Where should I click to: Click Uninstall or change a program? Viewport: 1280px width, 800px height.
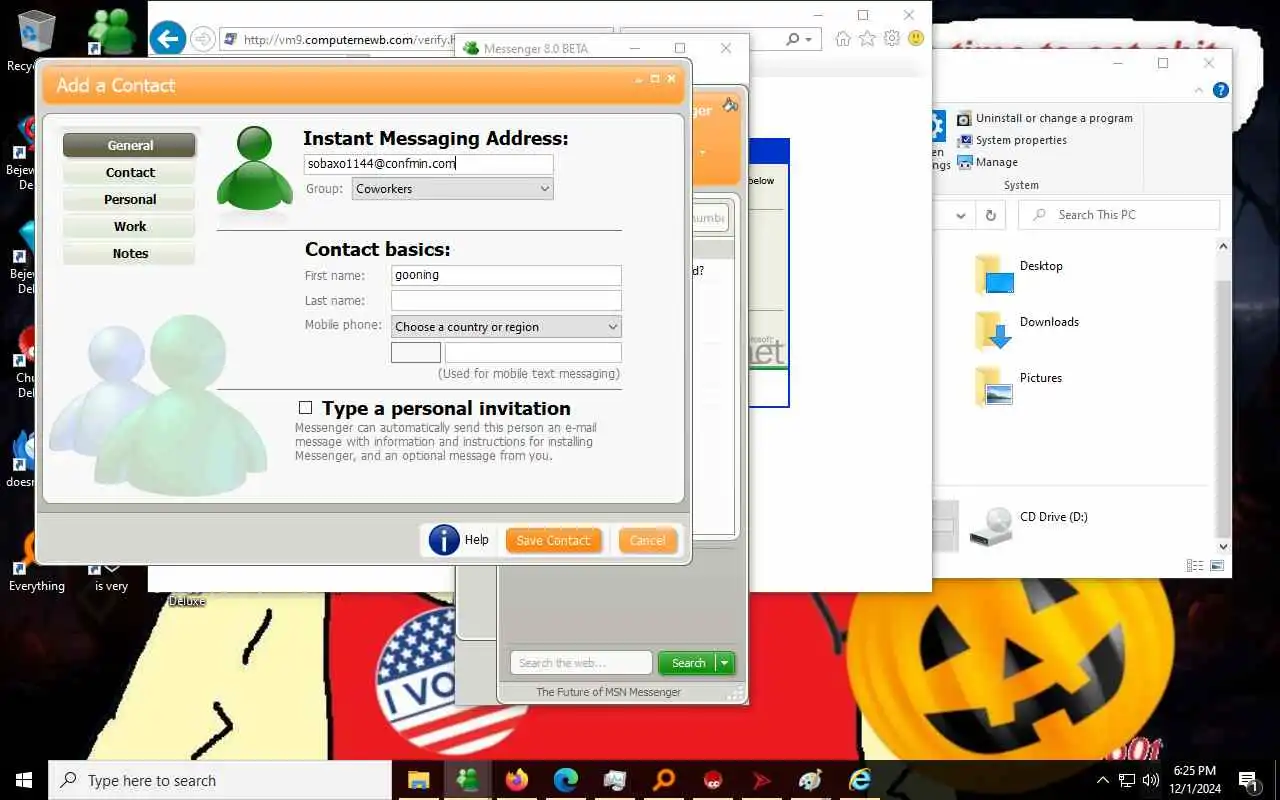(x=1045, y=118)
